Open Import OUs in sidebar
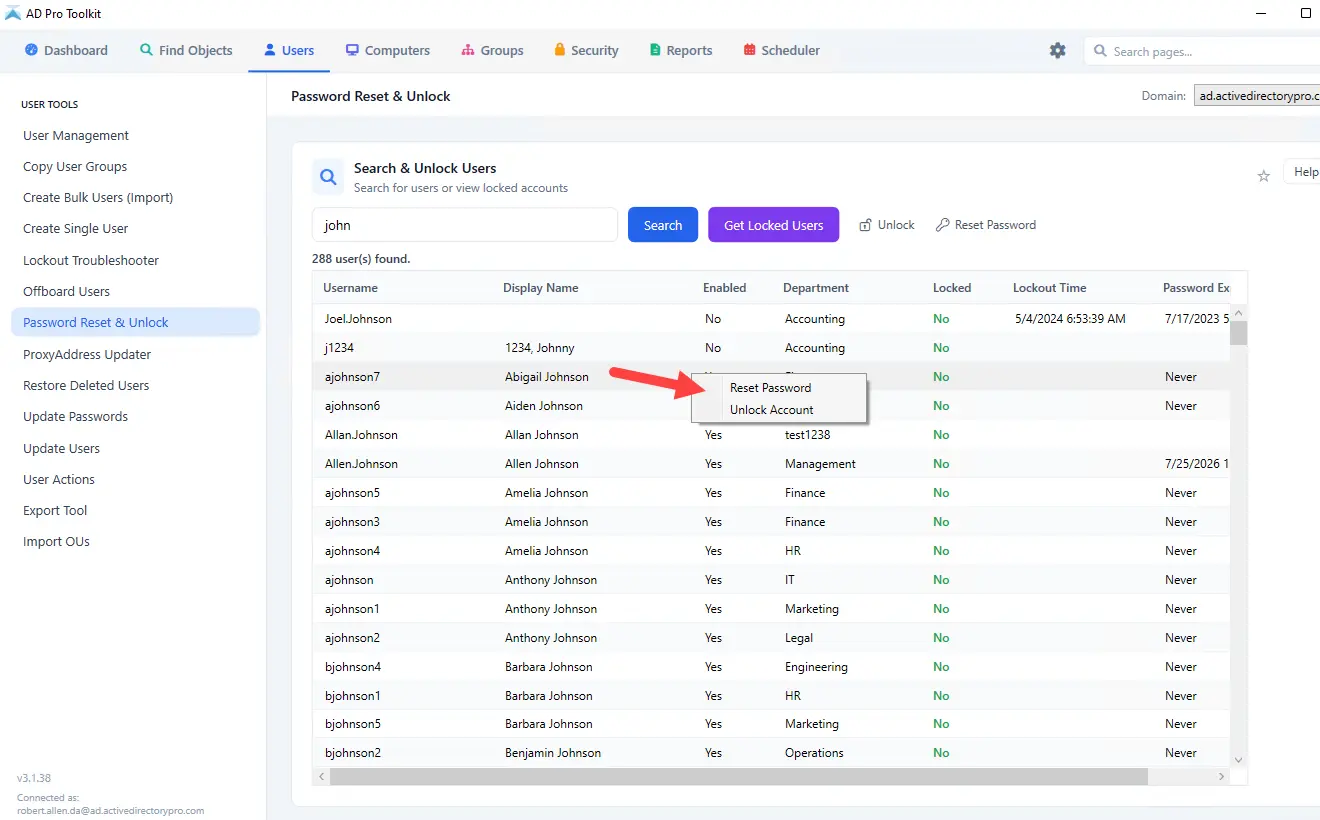 point(57,541)
